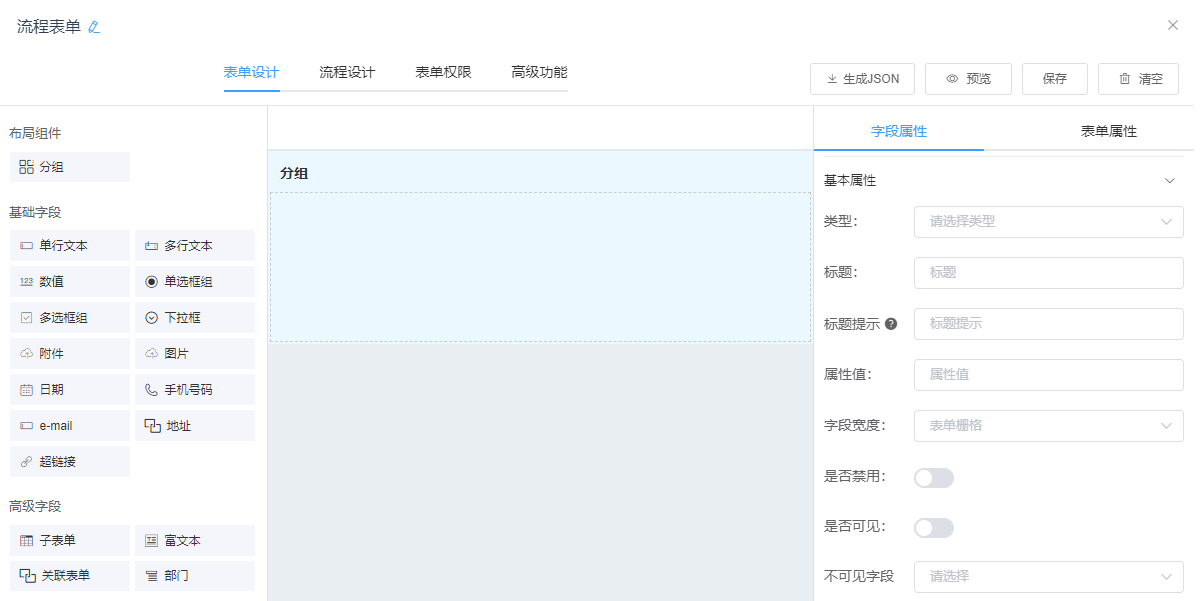
Task: Click the 关联表单 icon
Action: point(28,576)
